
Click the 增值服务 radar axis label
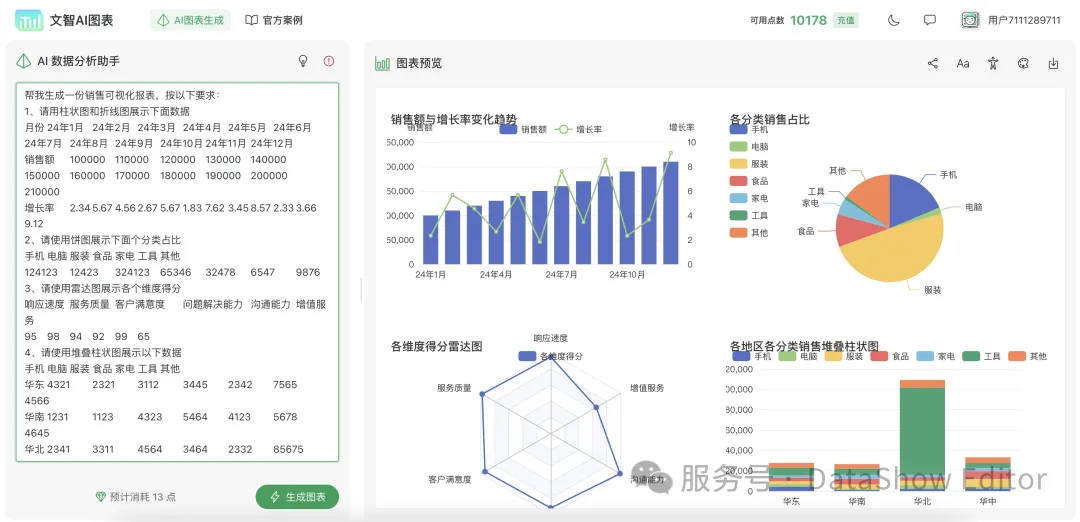647,388
